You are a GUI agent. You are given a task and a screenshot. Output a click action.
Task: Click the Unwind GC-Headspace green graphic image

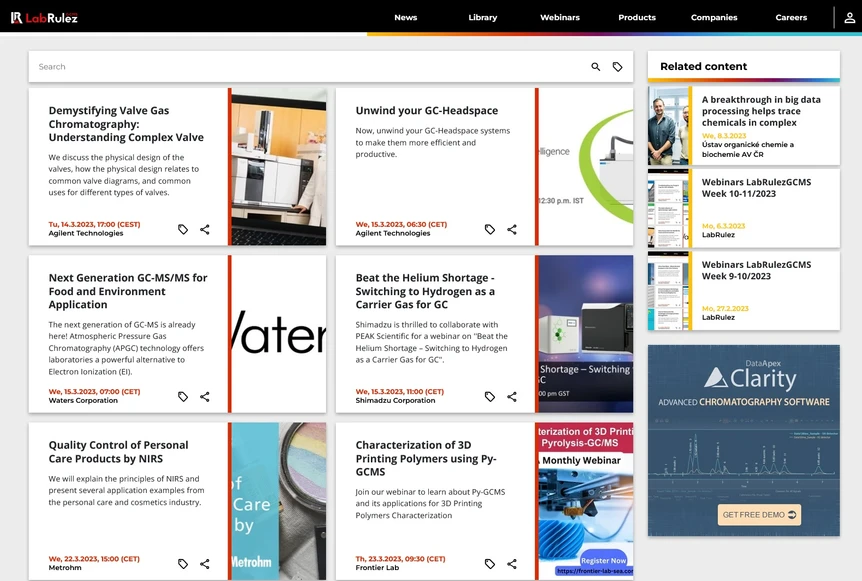pyautogui.click(x=586, y=167)
